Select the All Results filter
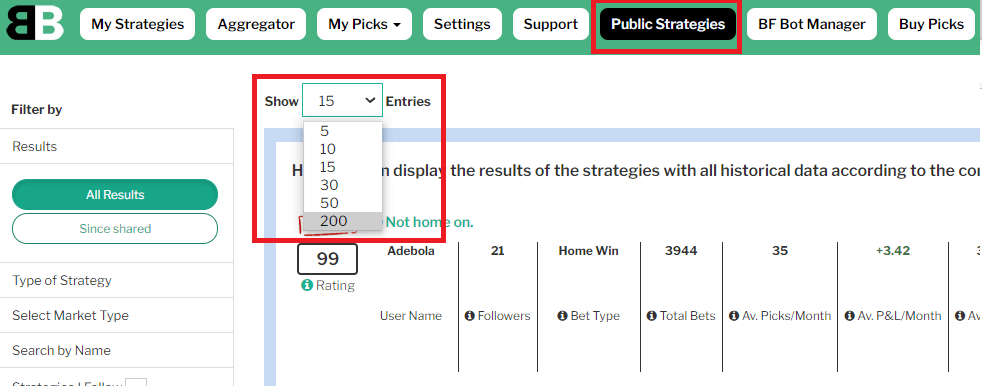Image resolution: width=982 pixels, height=386 pixels. pyautogui.click(x=115, y=195)
